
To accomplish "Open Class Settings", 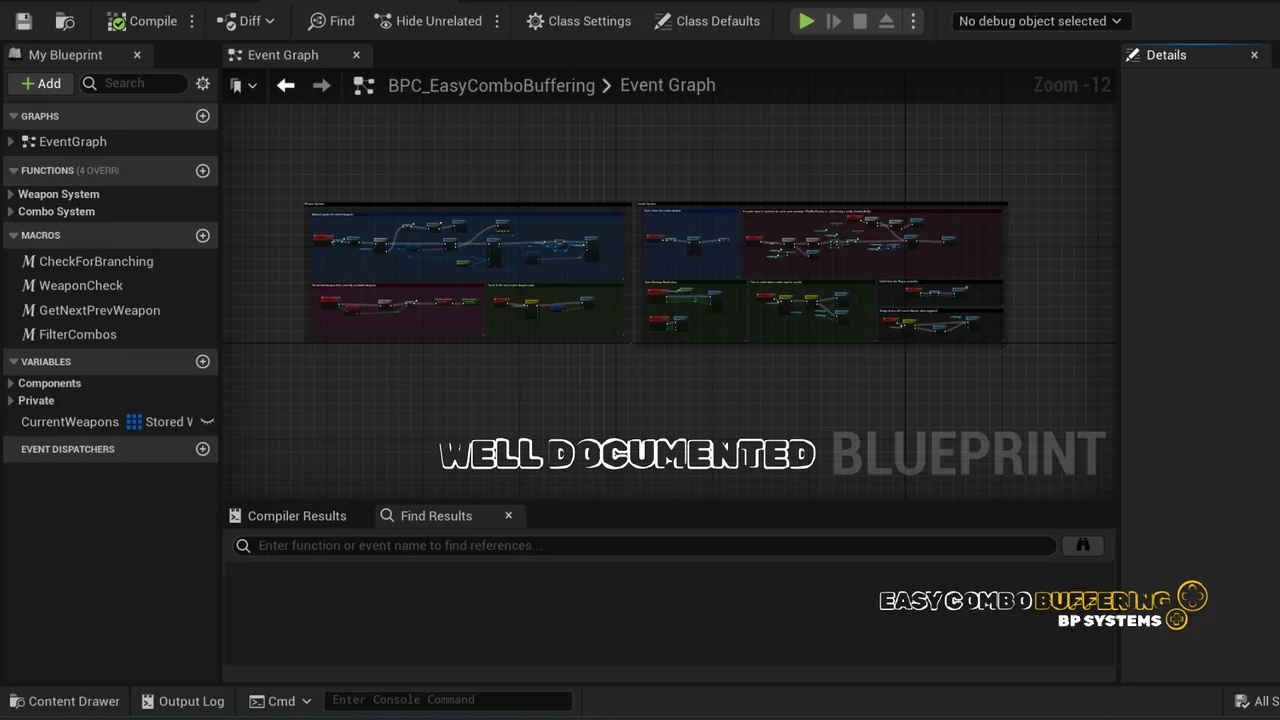I will point(579,21).
